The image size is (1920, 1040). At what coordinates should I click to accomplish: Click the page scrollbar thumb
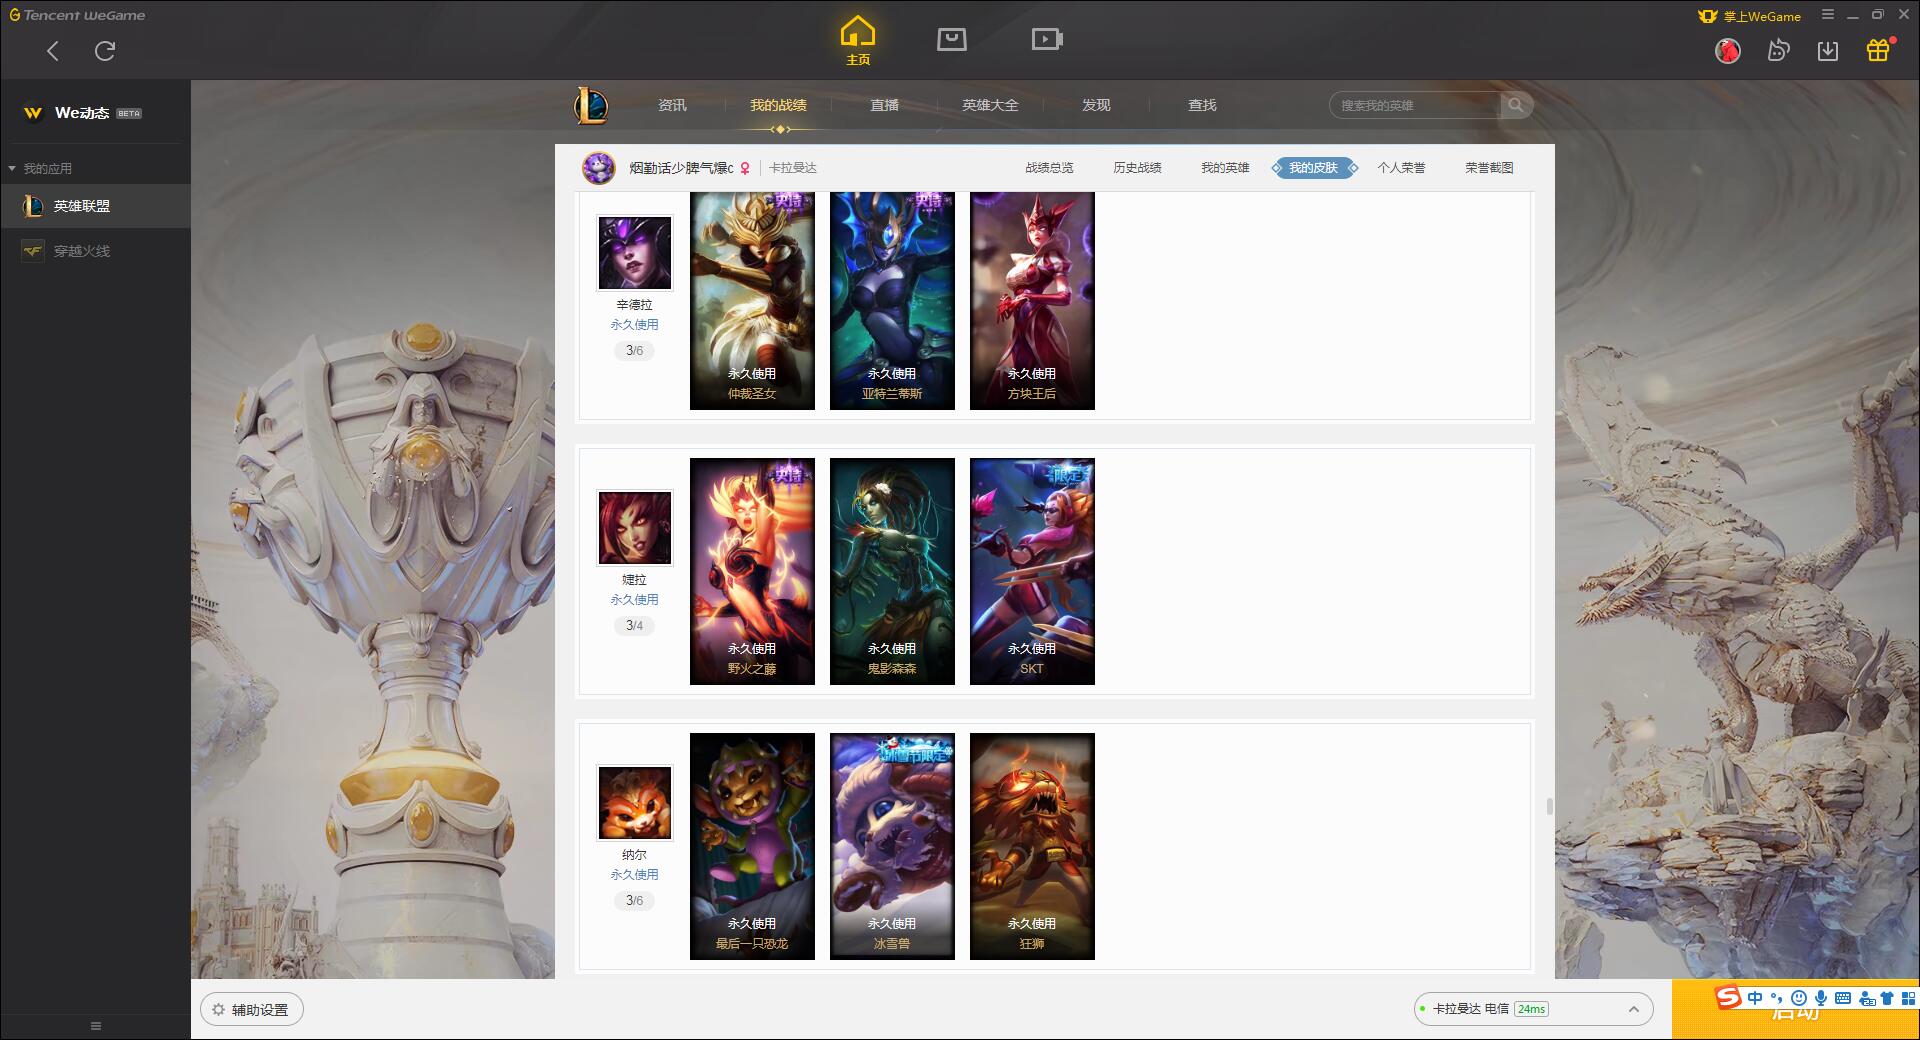tap(1549, 806)
